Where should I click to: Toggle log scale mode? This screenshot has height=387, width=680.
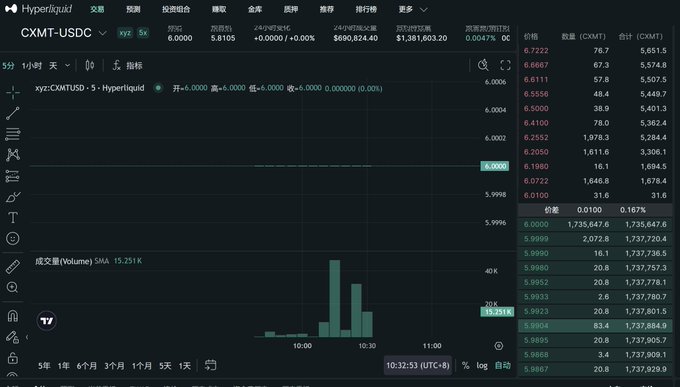pos(482,365)
